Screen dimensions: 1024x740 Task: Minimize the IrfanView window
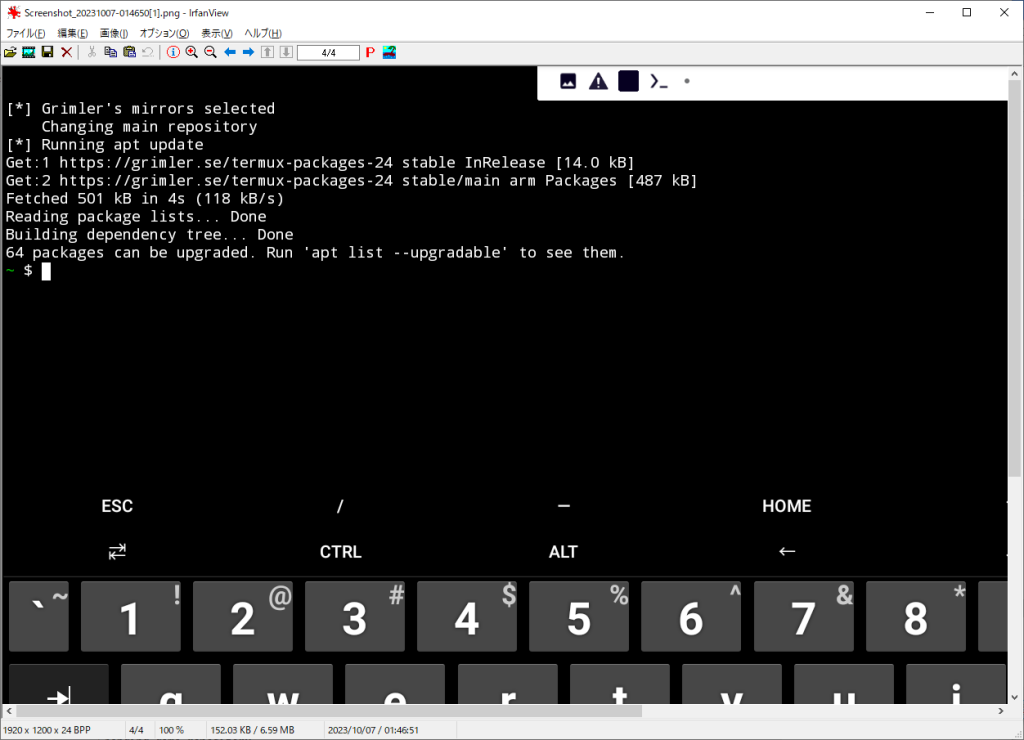(930, 12)
